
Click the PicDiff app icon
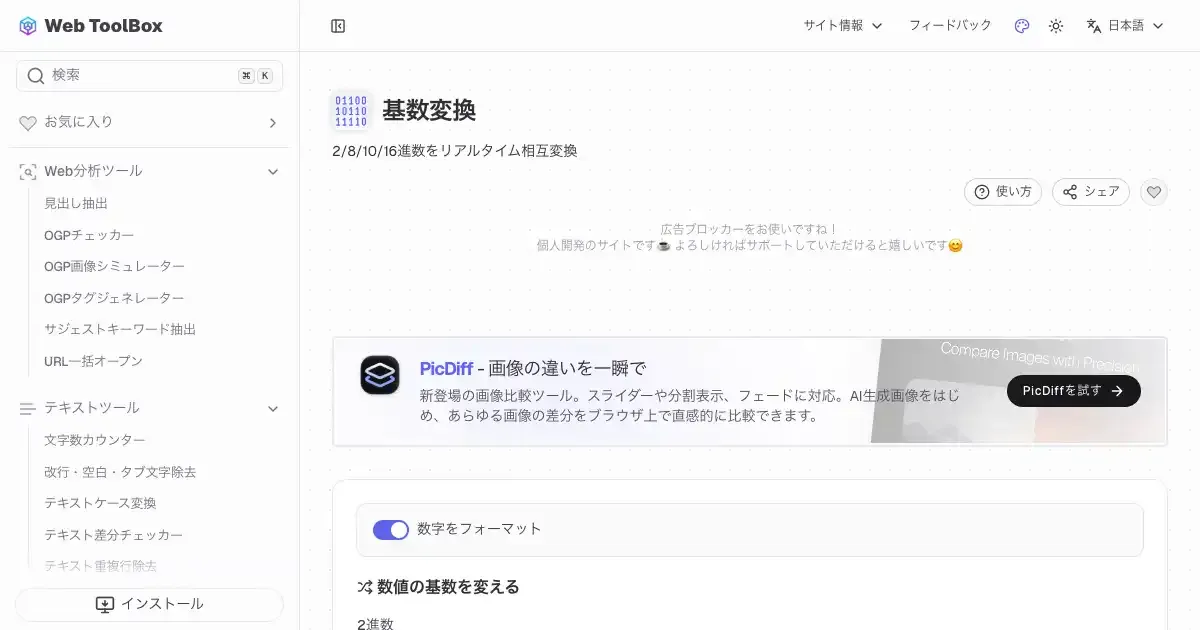tap(380, 375)
